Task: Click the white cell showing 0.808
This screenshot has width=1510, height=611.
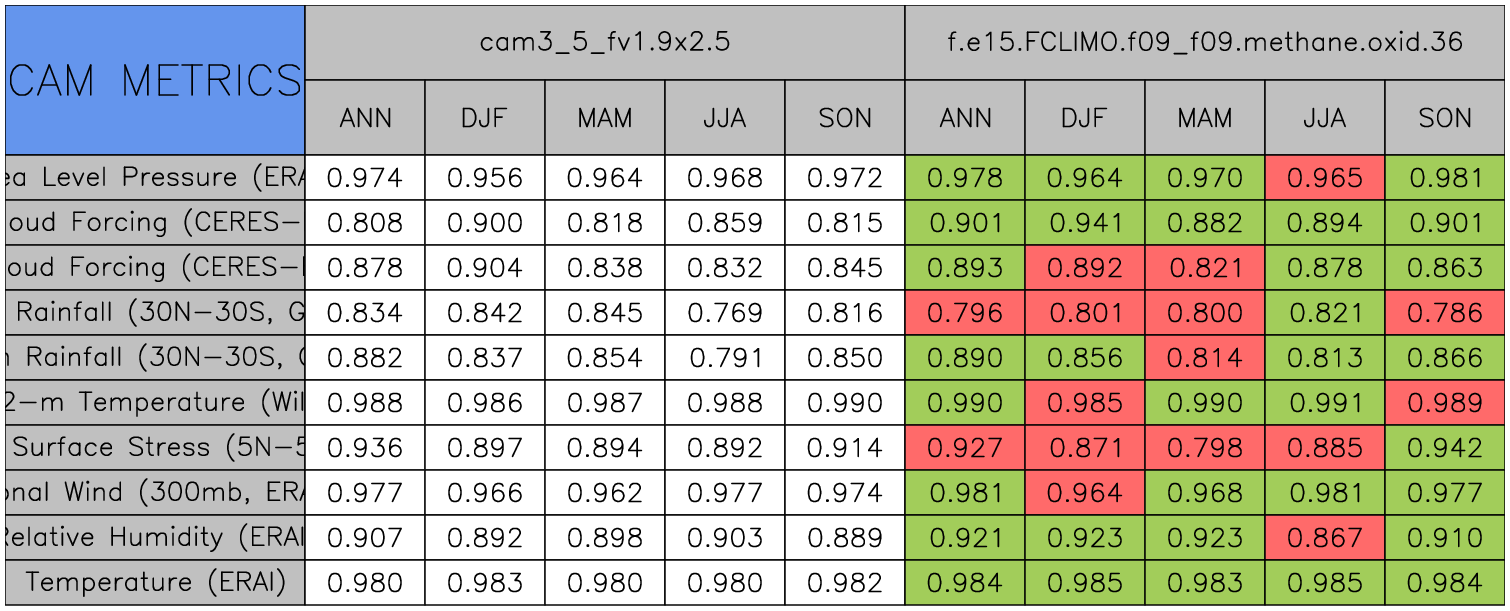Action: (365, 223)
